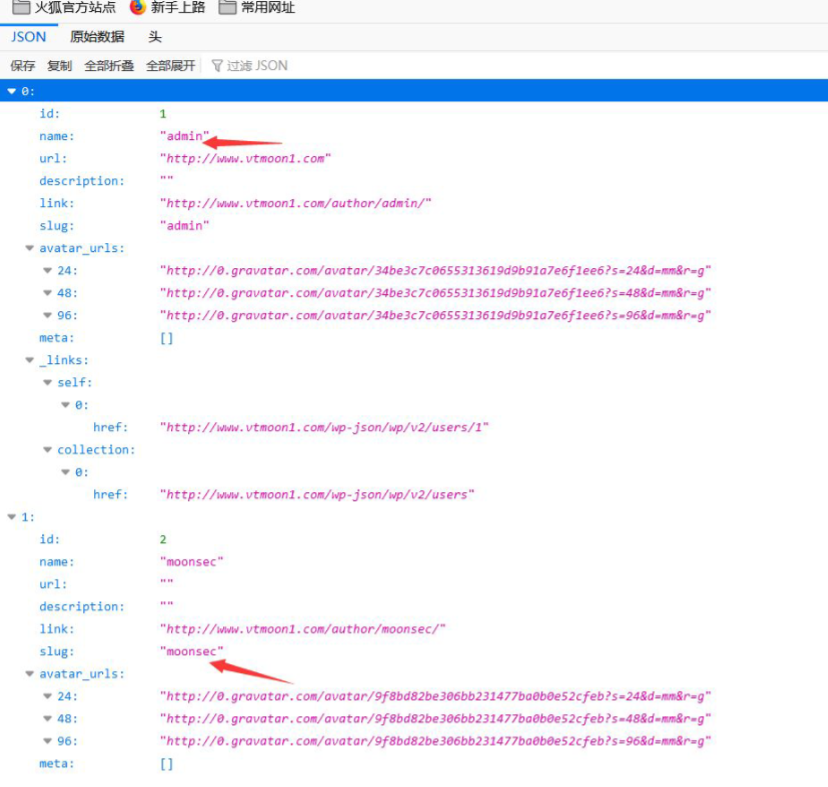Open the 火狐官方站点 bookmark folder icon
The height and width of the screenshot is (787, 828).
click(x=20, y=8)
